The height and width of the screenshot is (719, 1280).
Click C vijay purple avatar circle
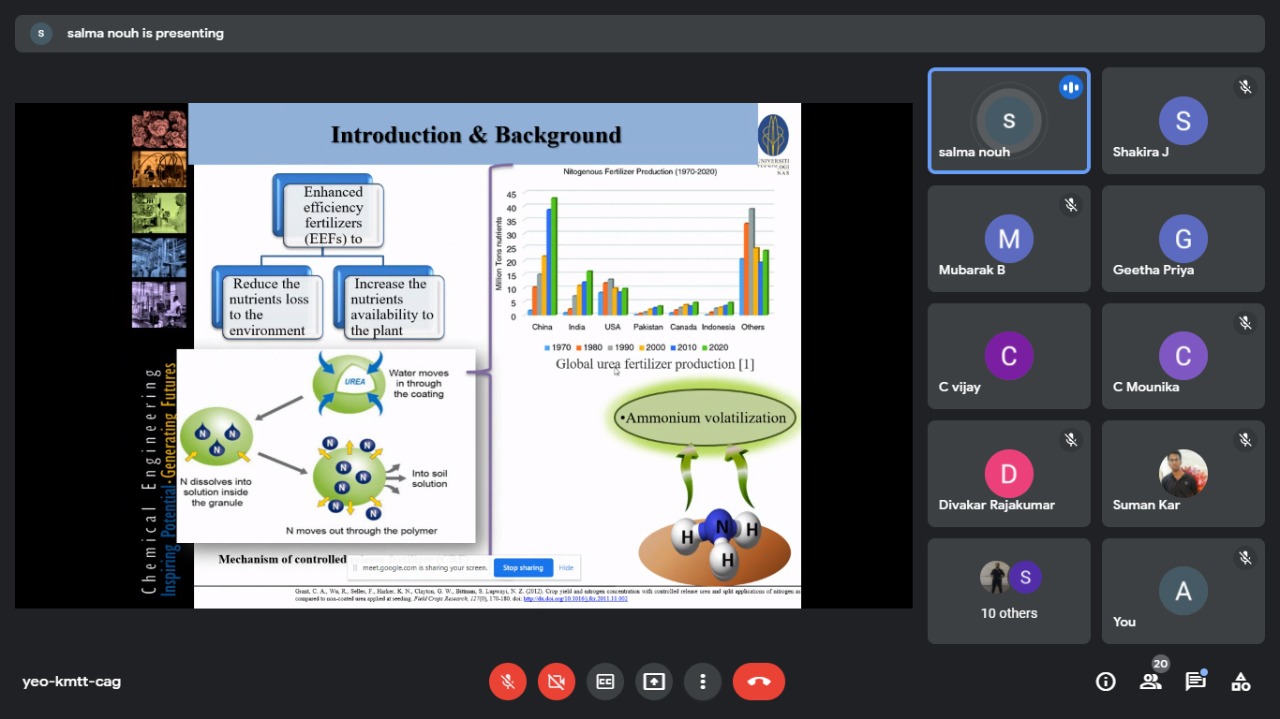pyautogui.click(x=1009, y=356)
